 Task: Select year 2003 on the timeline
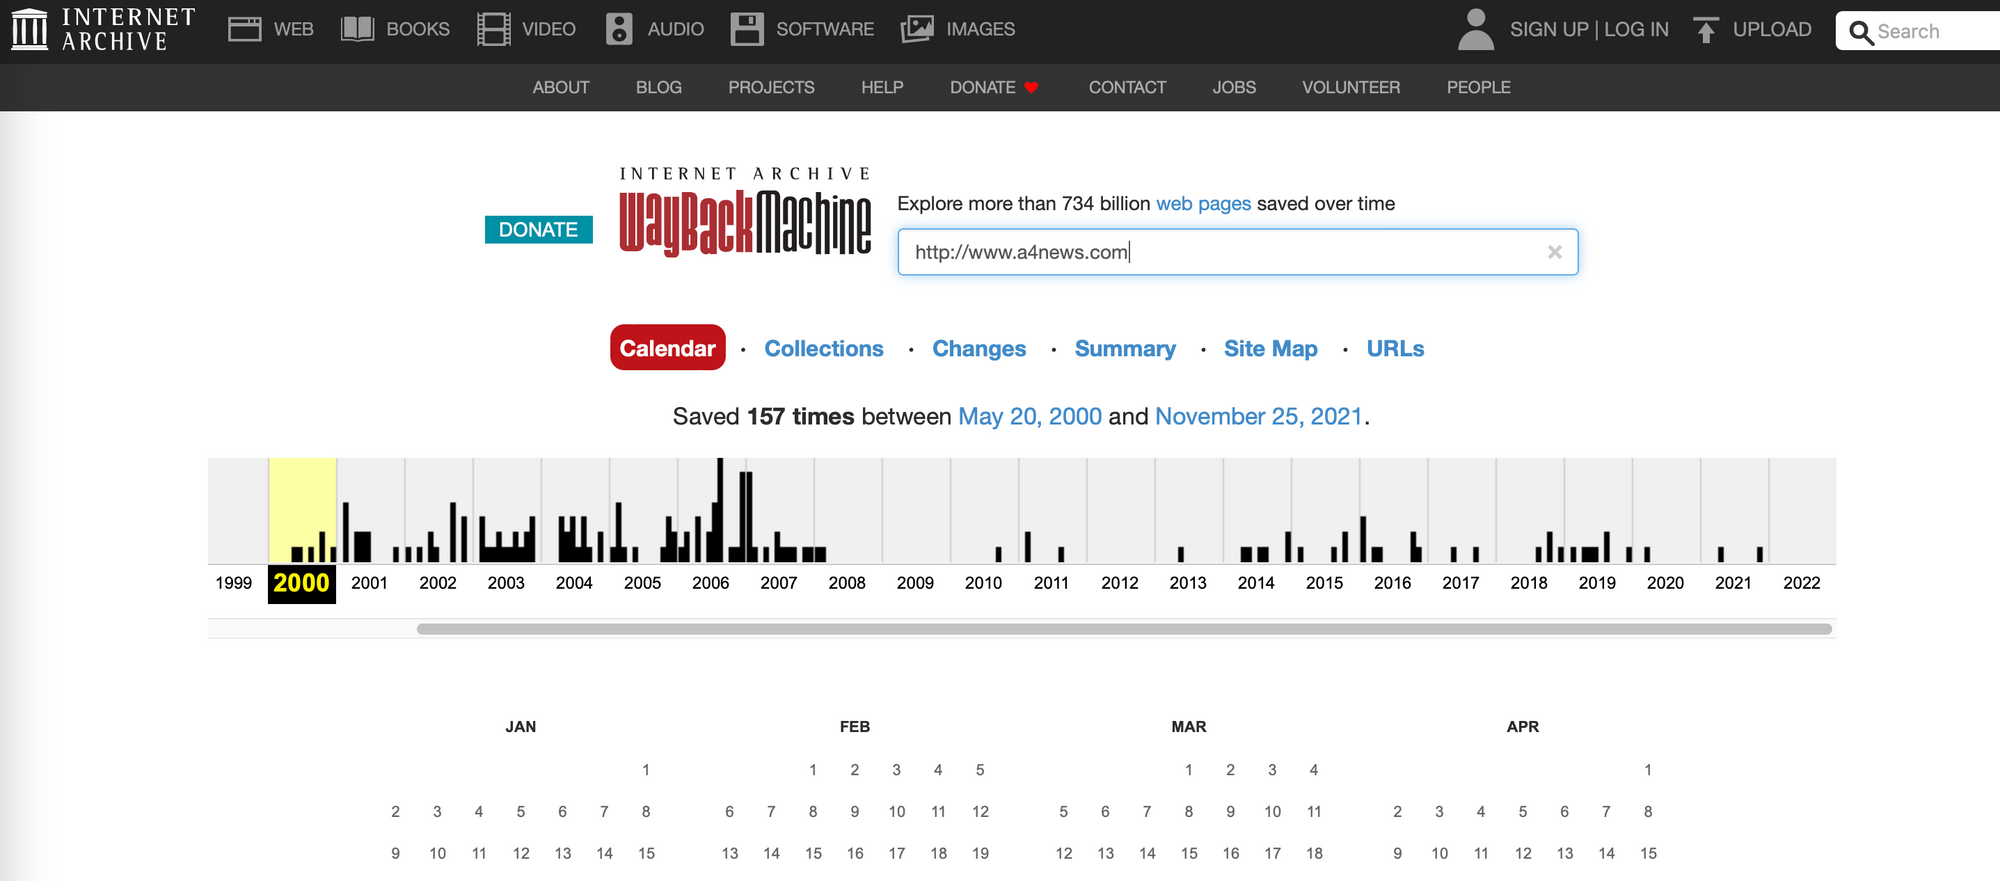506,583
